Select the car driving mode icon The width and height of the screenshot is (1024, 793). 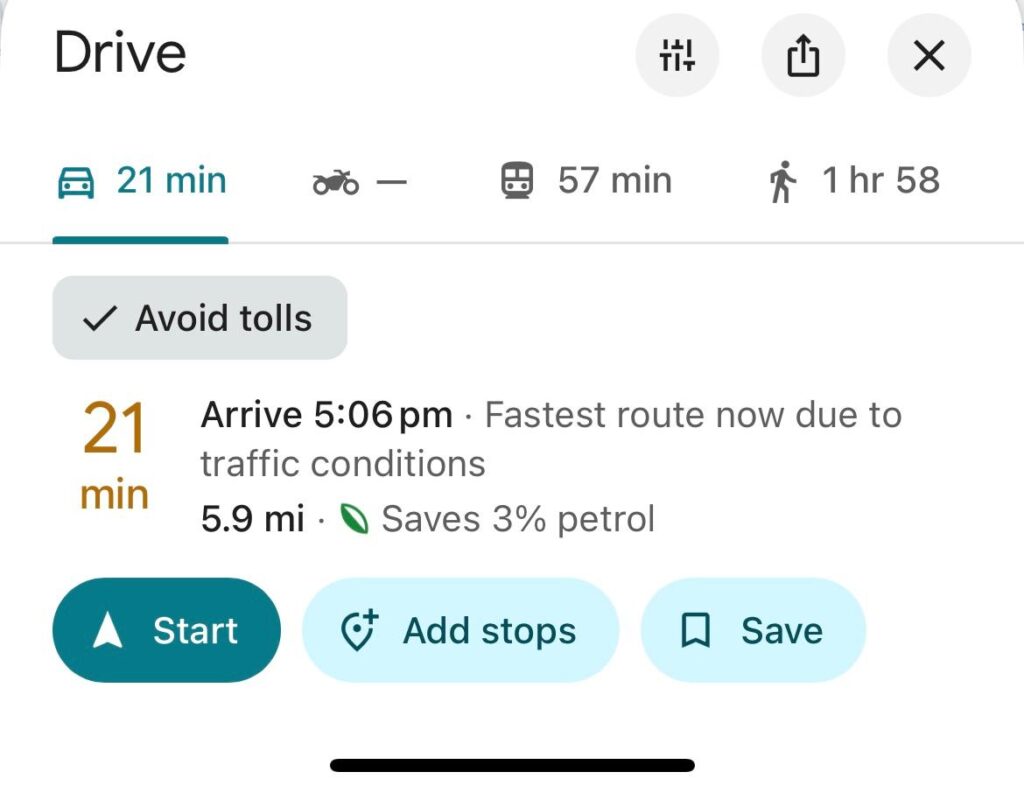(76, 182)
